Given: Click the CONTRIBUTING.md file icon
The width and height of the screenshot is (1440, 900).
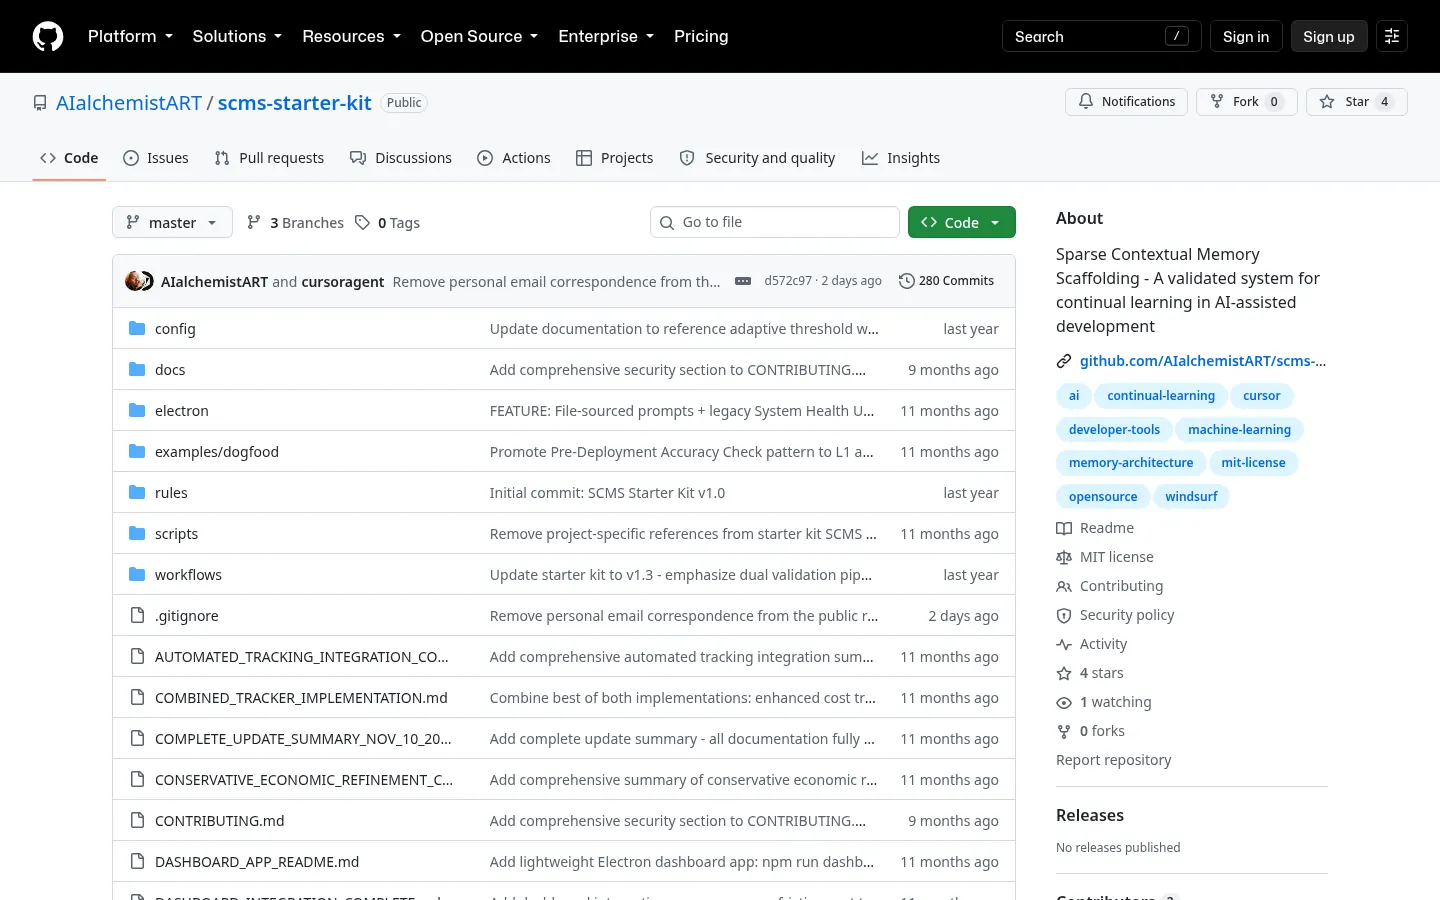Looking at the screenshot, I should click(137, 821).
